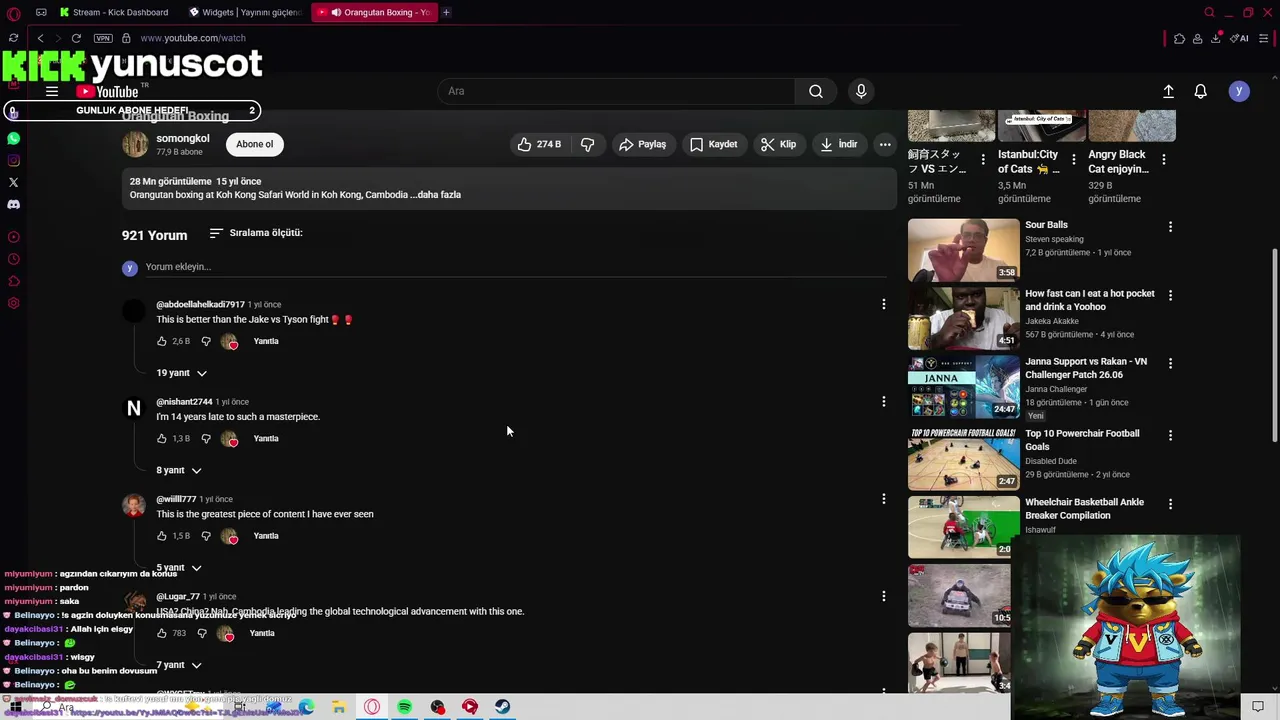Reload the page with the refresh button
The height and width of the screenshot is (720, 1280).
point(76,38)
